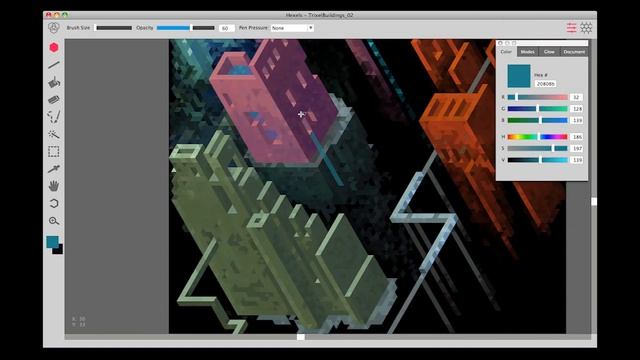
Task: Click the B value field next to blue slider
Action: [576, 120]
